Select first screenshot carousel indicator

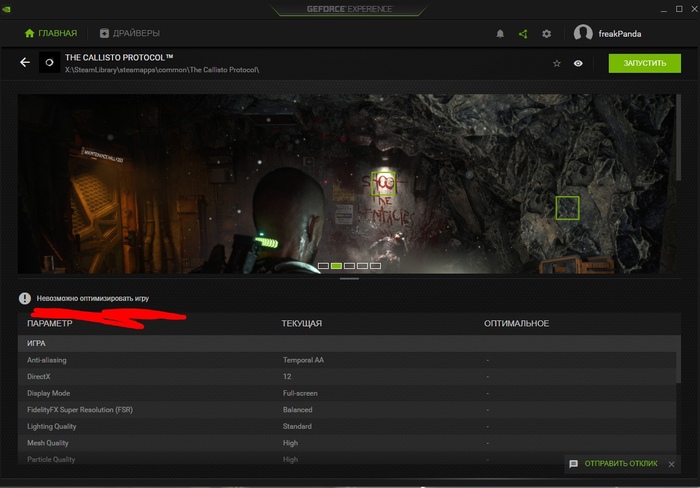(x=324, y=266)
